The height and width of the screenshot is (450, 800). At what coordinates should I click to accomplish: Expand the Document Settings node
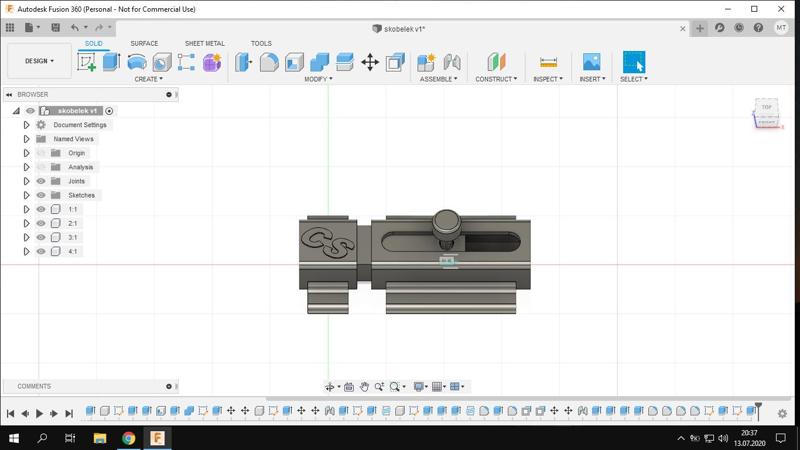tap(27, 125)
